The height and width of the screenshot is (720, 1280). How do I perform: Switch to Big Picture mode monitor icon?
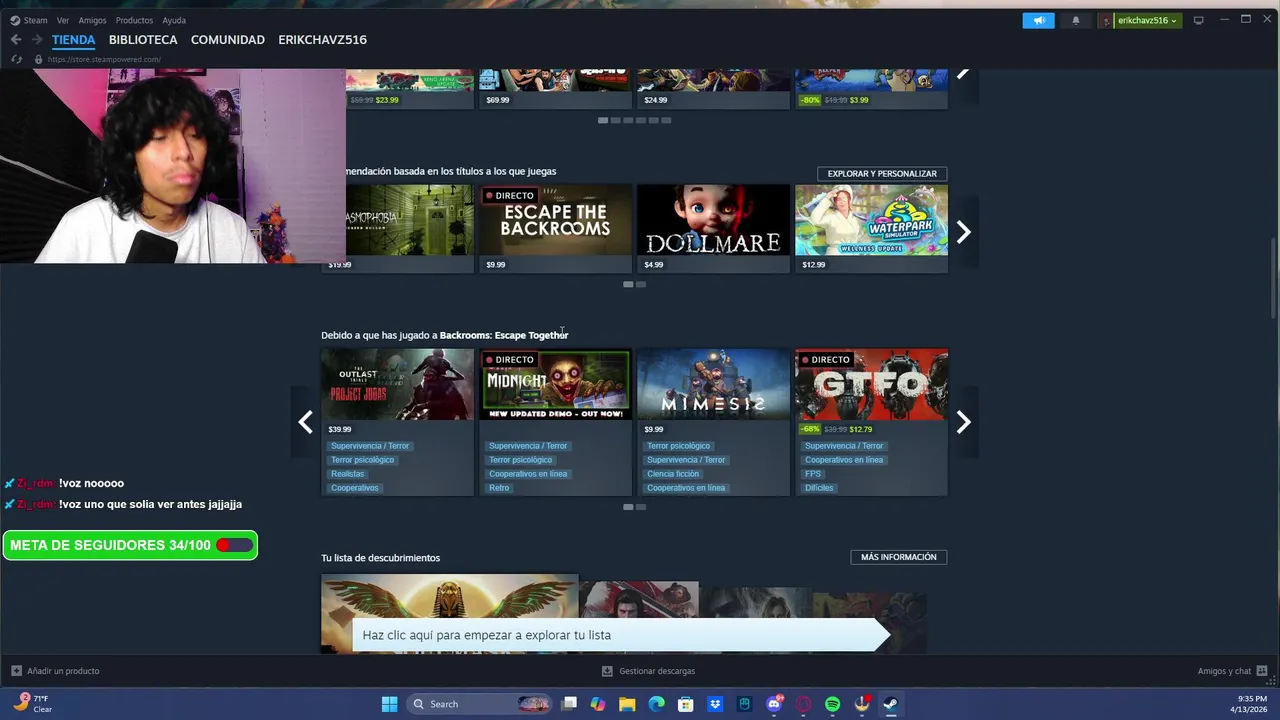(x=1198, y=20)
